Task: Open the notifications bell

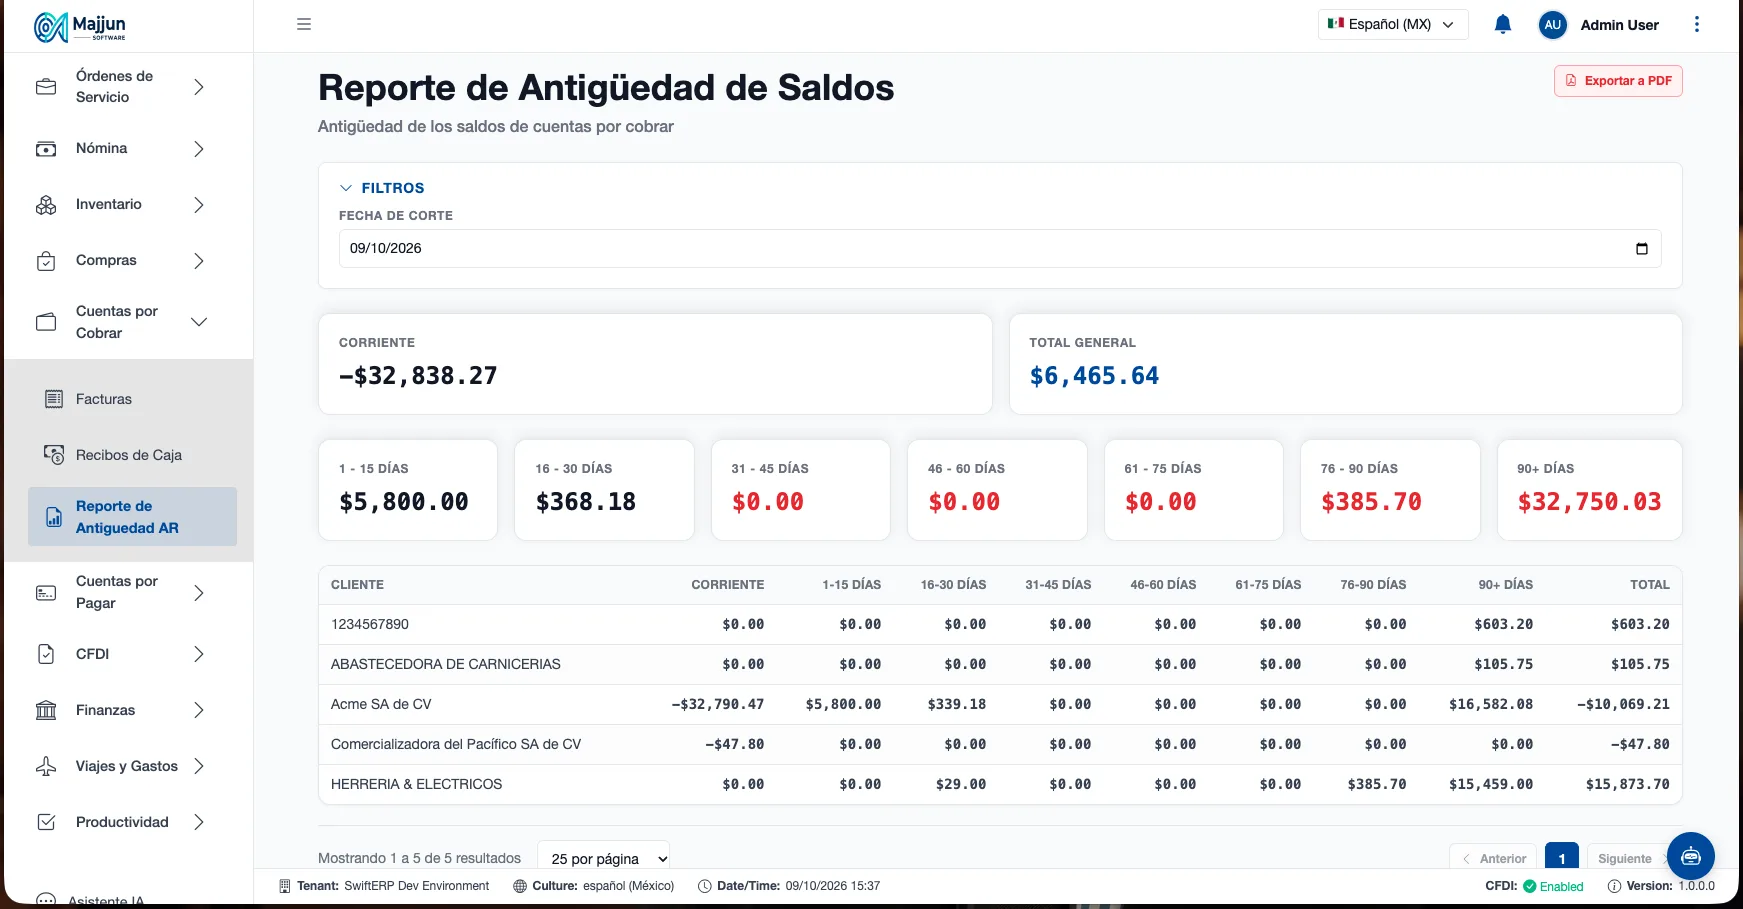Action: (1502, 24)
